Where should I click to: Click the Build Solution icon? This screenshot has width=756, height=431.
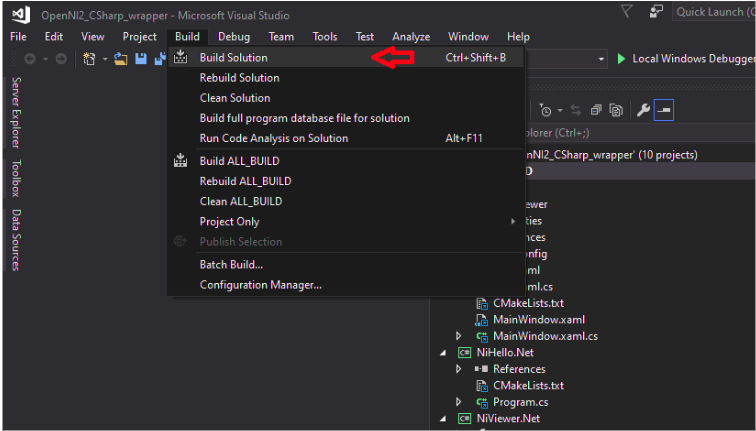coord(180,57)
